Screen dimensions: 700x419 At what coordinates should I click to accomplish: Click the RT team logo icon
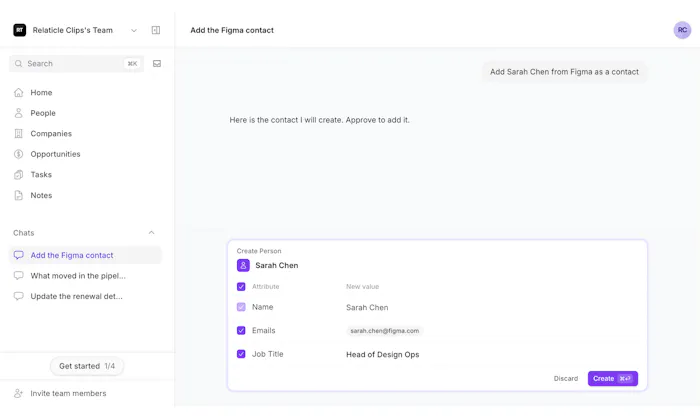20,30
